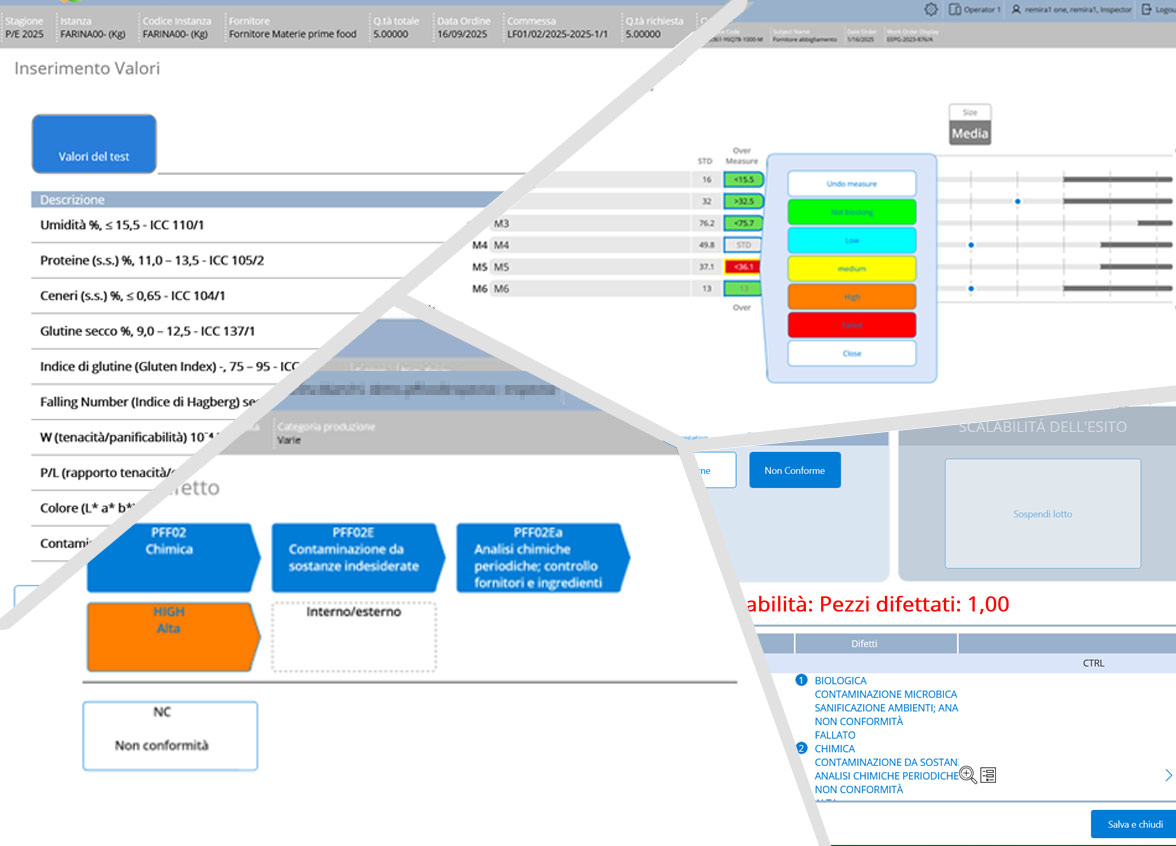Choose the HIGH Alta severity block
Screen dimensions: 1176x846
[172, 636]
